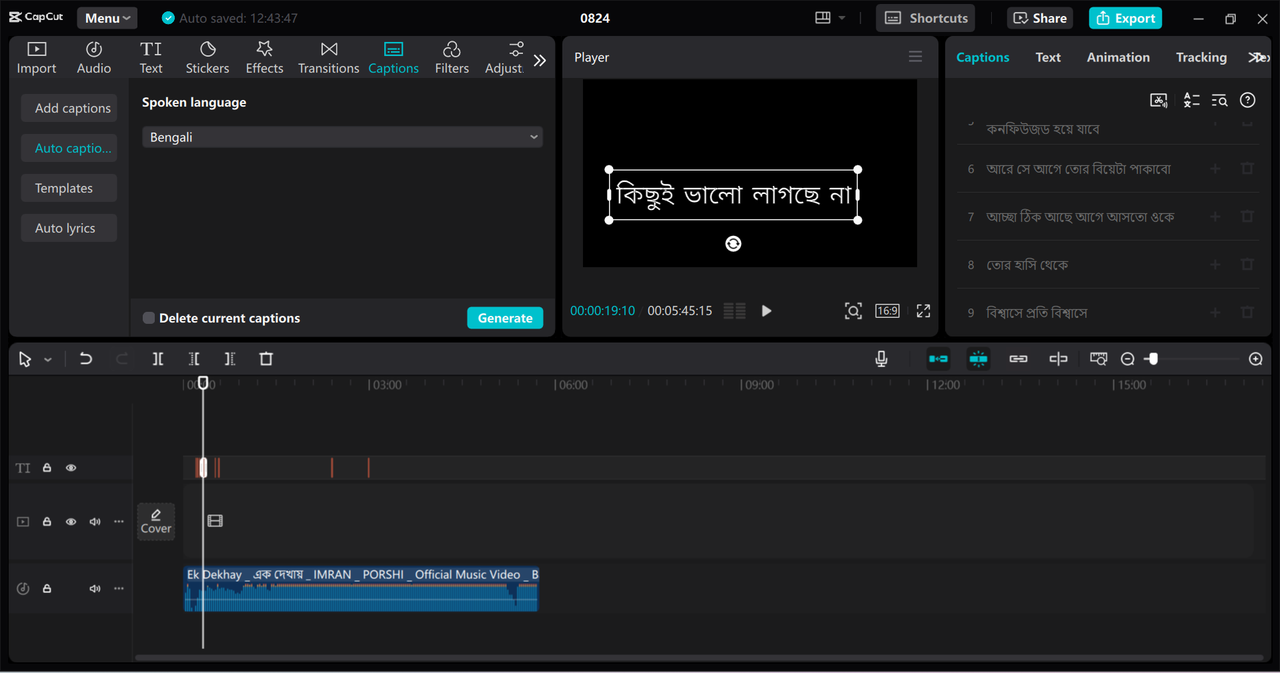This screenshot has height=673, width=1280.
Task: Select Auto lyrics option
Action: (x=69, y=228)
